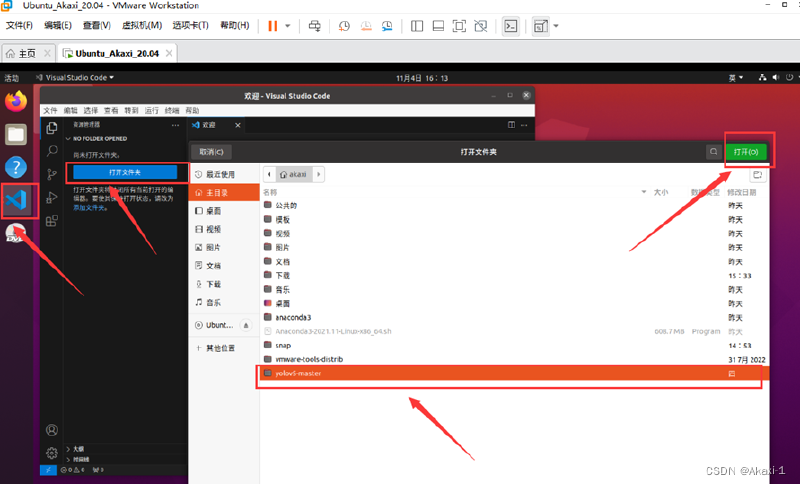
Task: Pause the virtual machine in VMware toolbar
Action: [273, 26]
